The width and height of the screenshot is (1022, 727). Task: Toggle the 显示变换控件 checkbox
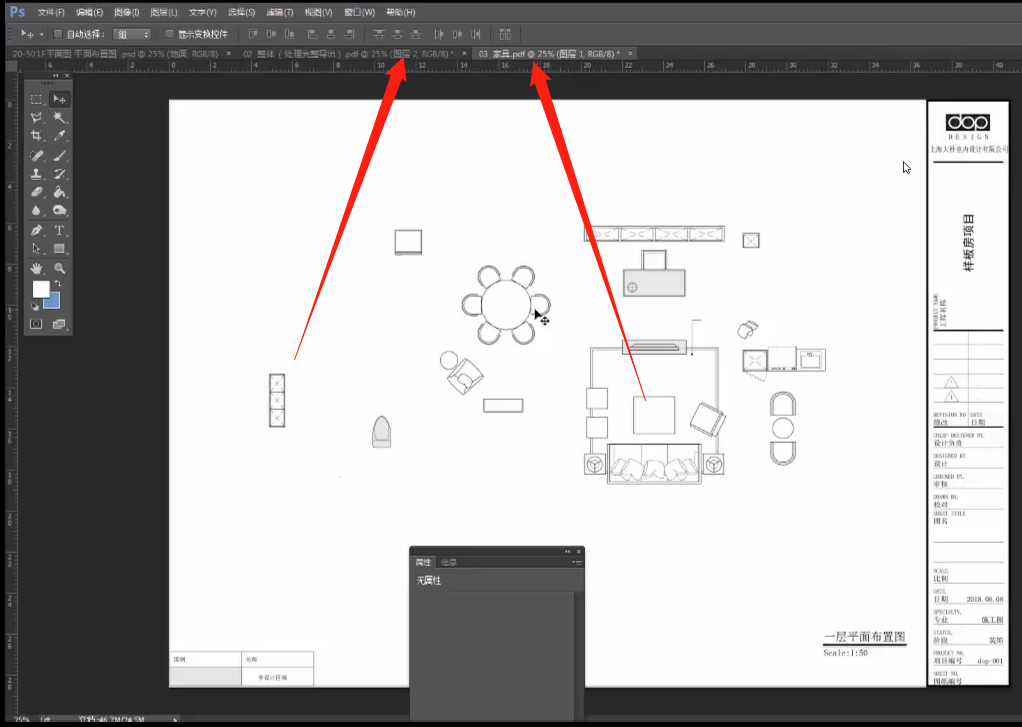[169, 34]
